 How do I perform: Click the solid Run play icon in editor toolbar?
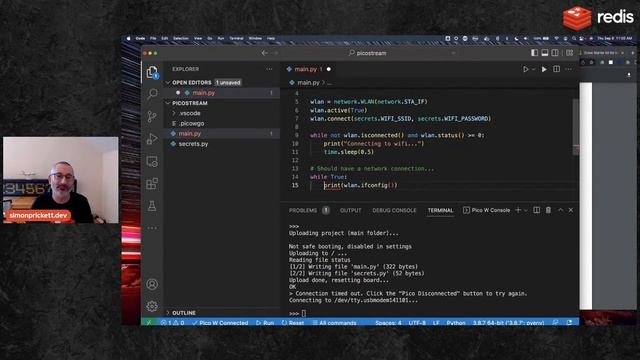click(544, 69)
